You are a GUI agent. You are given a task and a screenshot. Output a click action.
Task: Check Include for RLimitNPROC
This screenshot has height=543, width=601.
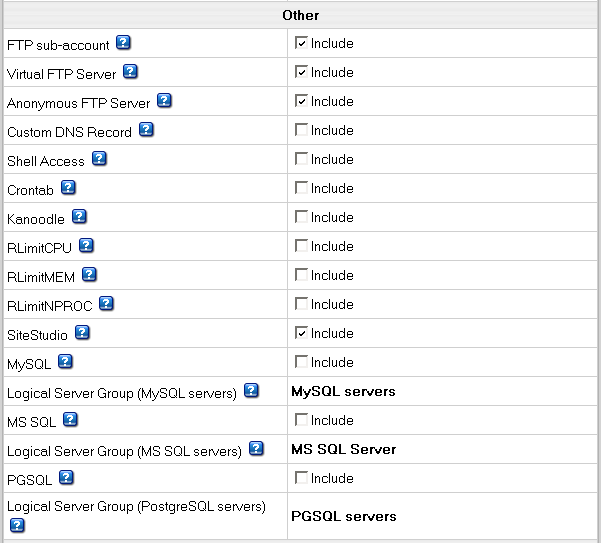[x=301, y=303]
